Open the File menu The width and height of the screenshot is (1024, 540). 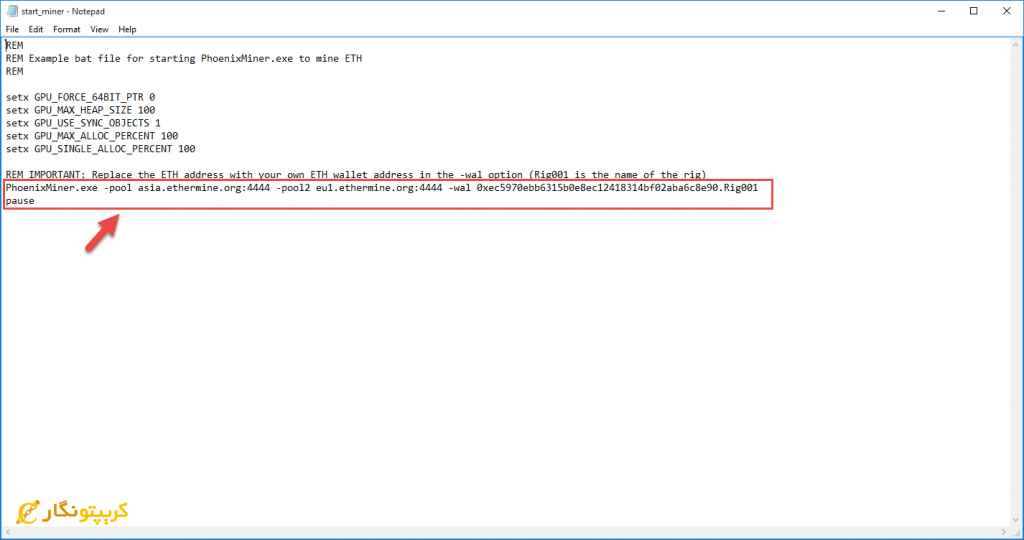12,29
